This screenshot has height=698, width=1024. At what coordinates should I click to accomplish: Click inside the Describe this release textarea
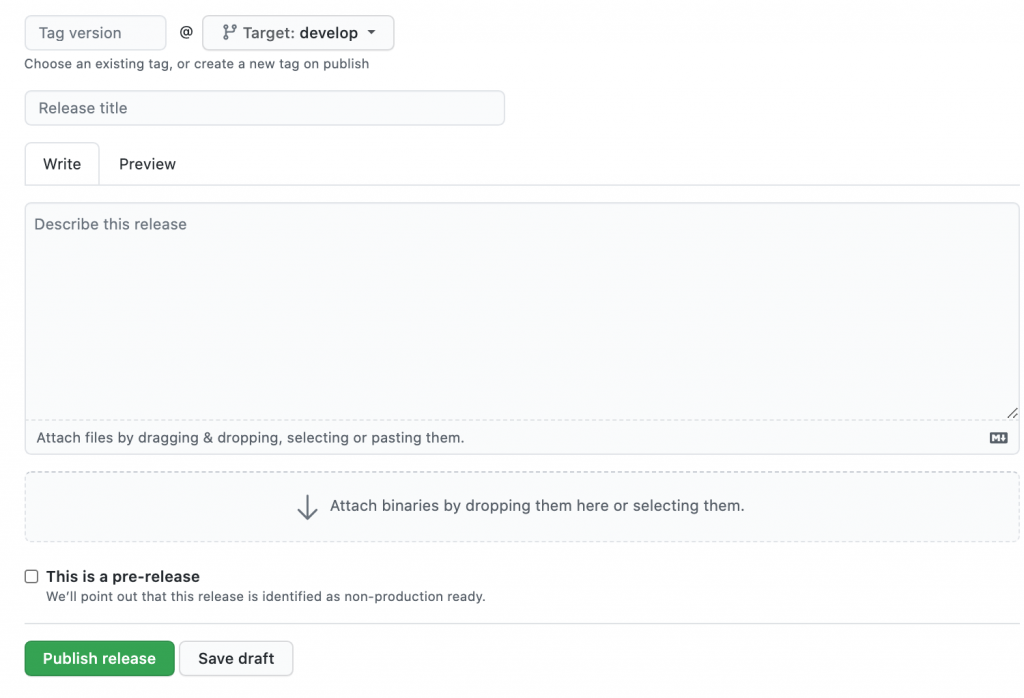(520, 310)
